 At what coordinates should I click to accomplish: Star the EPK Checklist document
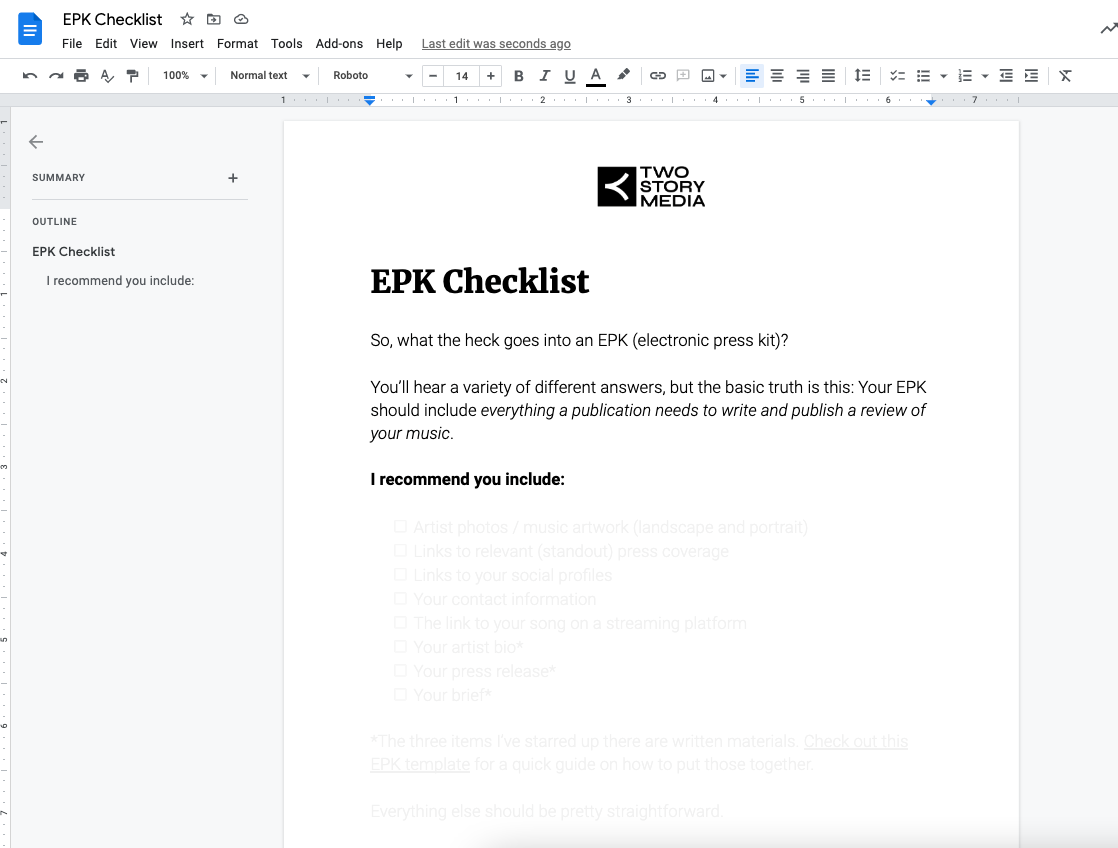(187, 20)
